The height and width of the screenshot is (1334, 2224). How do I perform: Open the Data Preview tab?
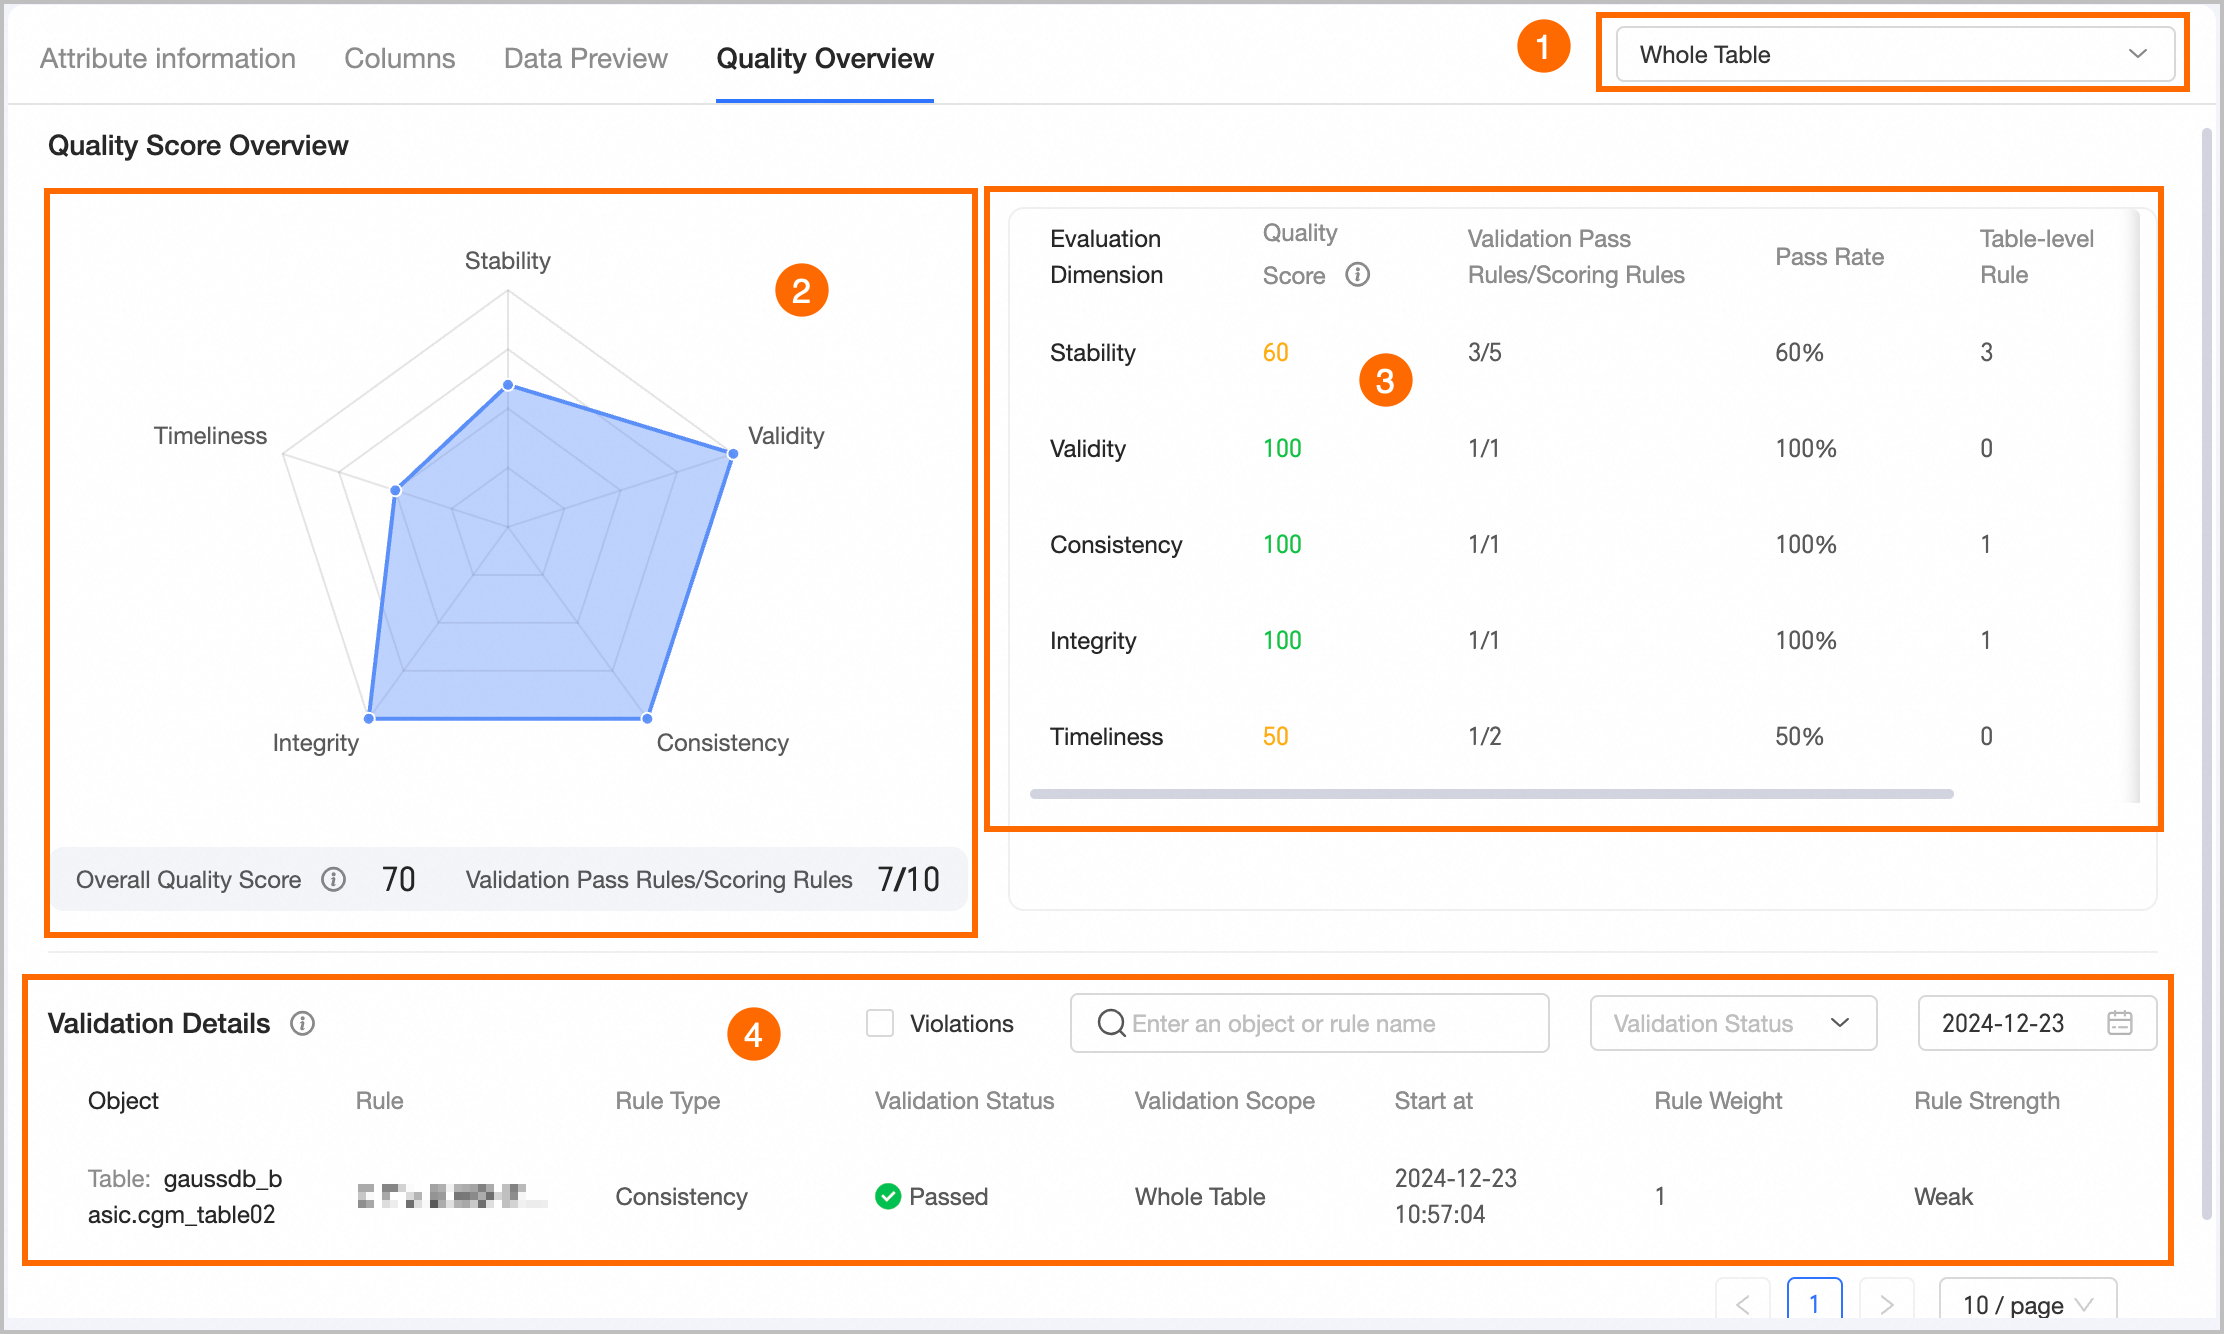pos(585,58)
